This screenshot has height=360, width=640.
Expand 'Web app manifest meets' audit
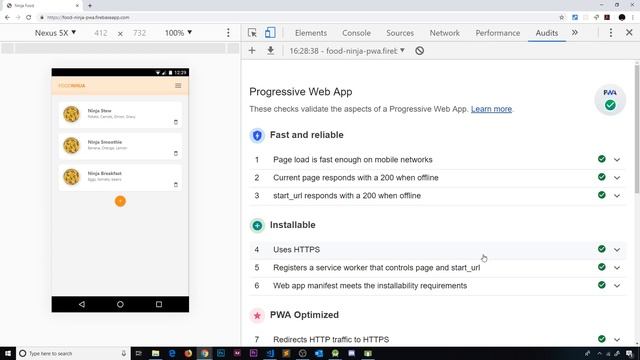pos(617,285)
